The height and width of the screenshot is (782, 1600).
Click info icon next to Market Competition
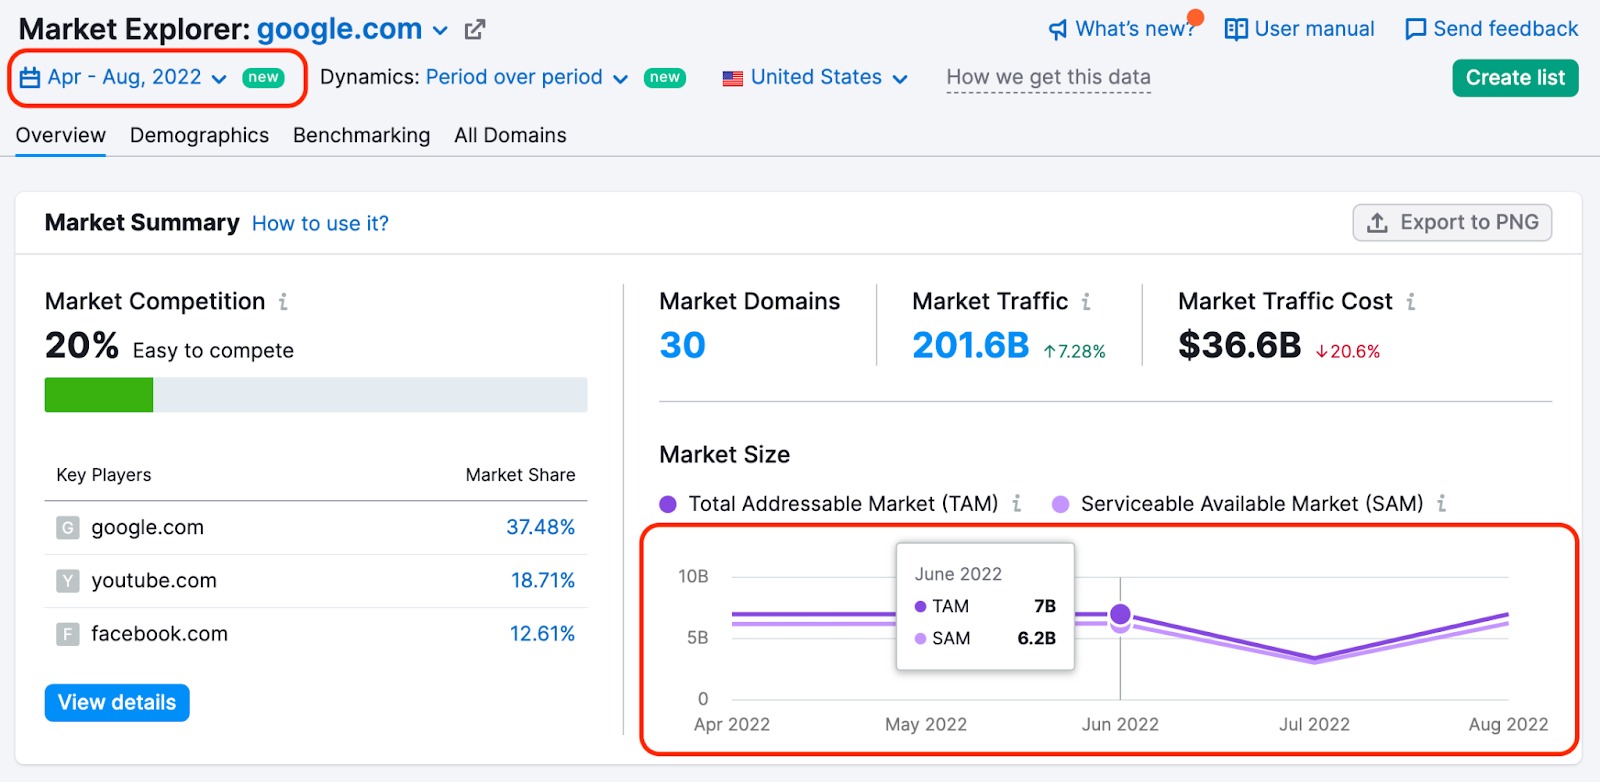(x=284, y=301)
